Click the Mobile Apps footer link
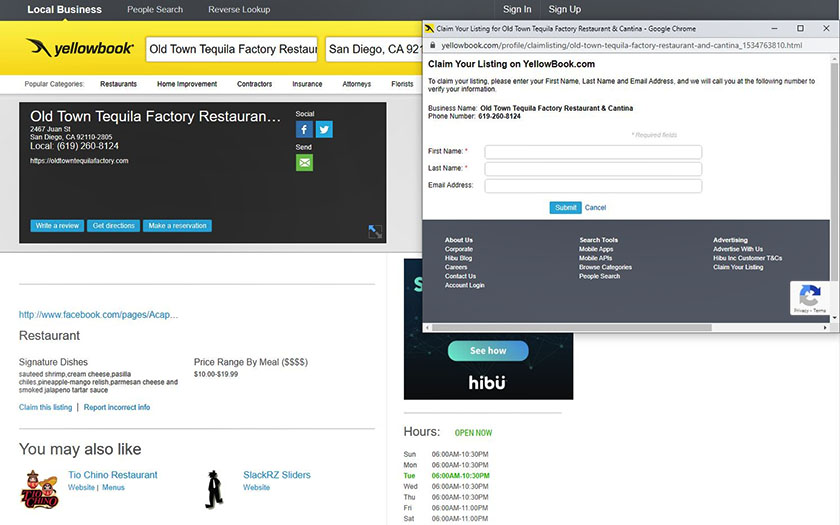This screenshot has height=525, width=840. 596,249
